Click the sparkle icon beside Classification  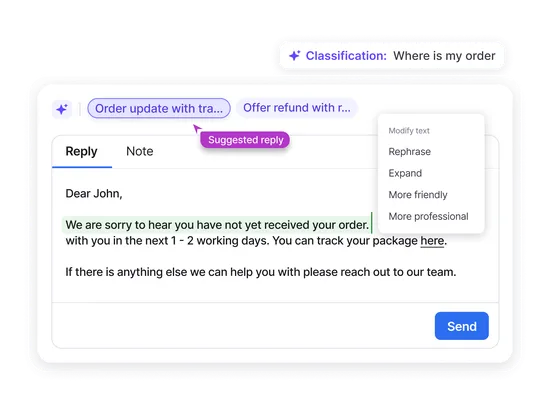point(295,55)
